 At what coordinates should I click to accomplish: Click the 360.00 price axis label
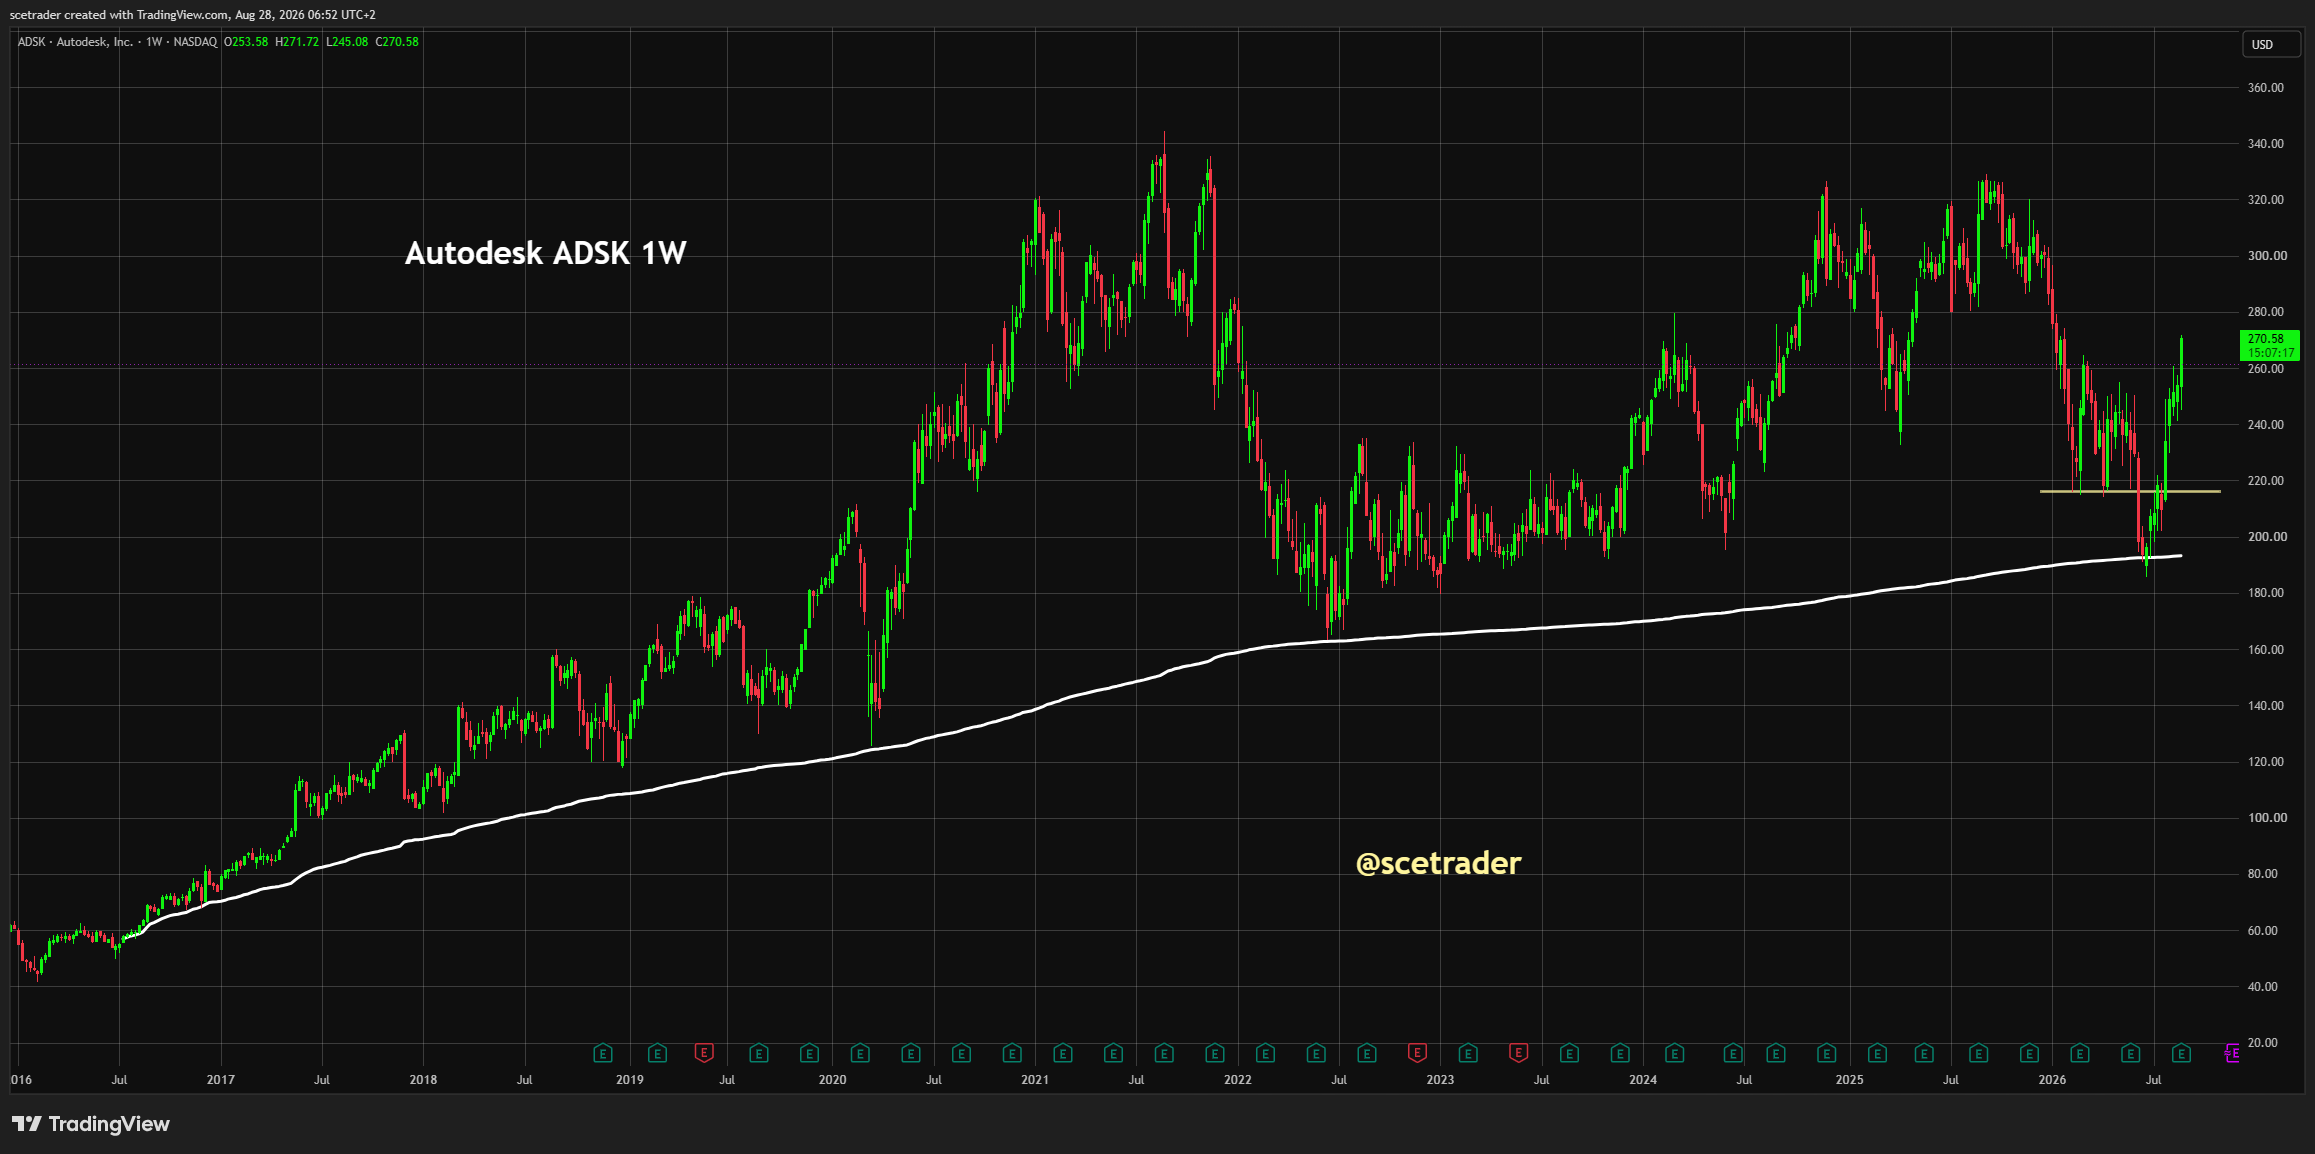[x=2266, y=88]
